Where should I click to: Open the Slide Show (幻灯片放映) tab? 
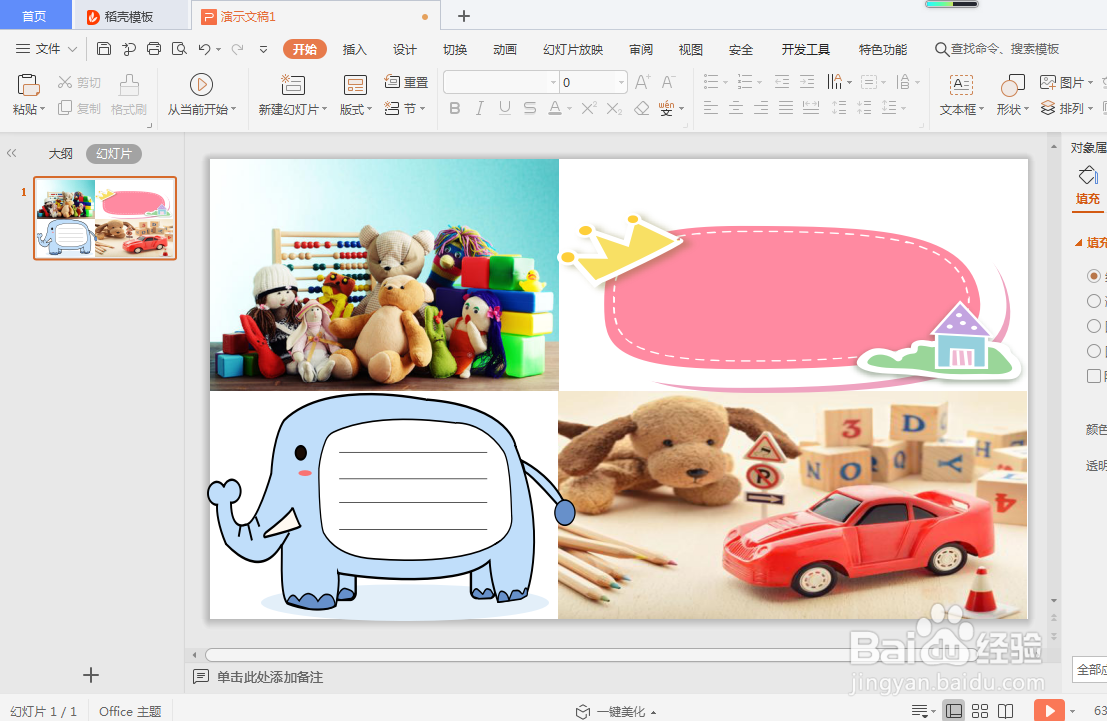coord(573,49)
